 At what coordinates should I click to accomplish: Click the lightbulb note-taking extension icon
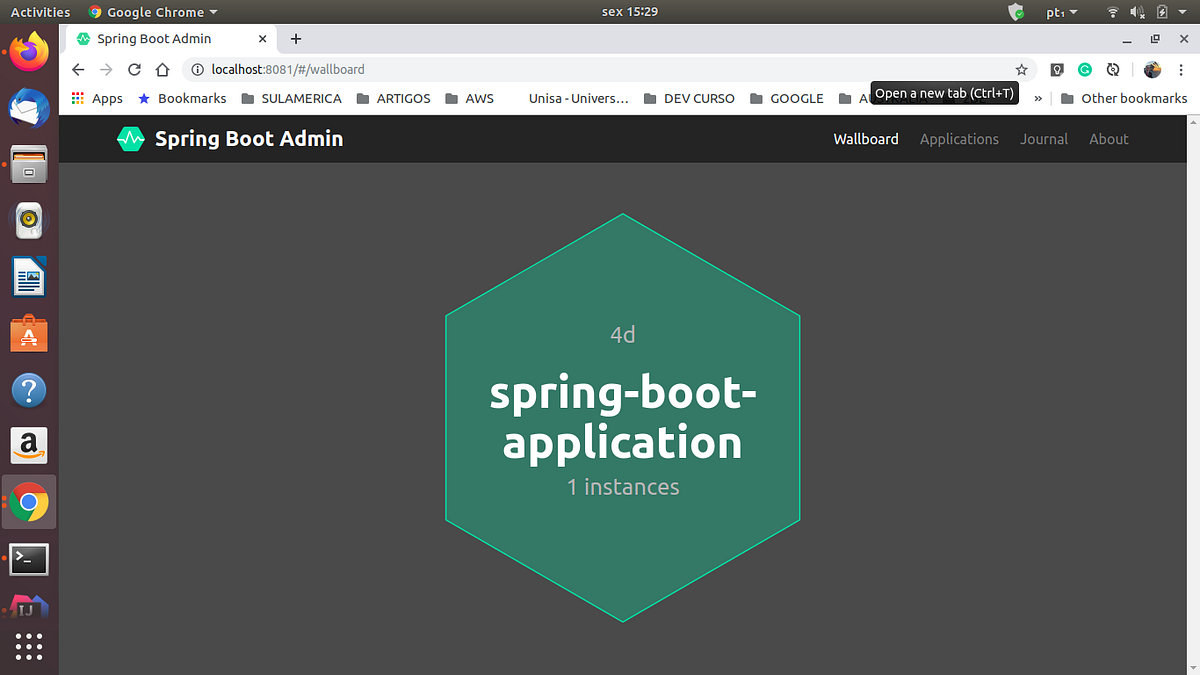point(1056,69)
